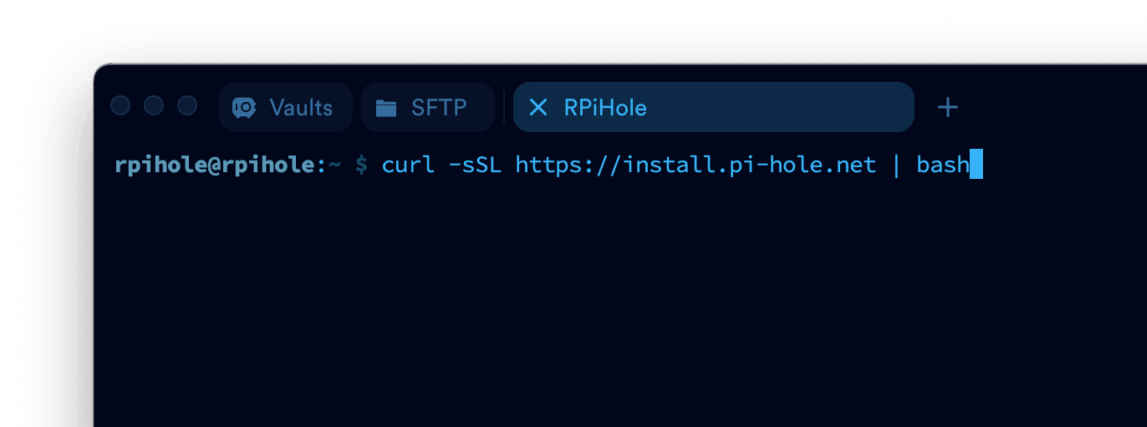Click the word curl in the command

point(408,165)
